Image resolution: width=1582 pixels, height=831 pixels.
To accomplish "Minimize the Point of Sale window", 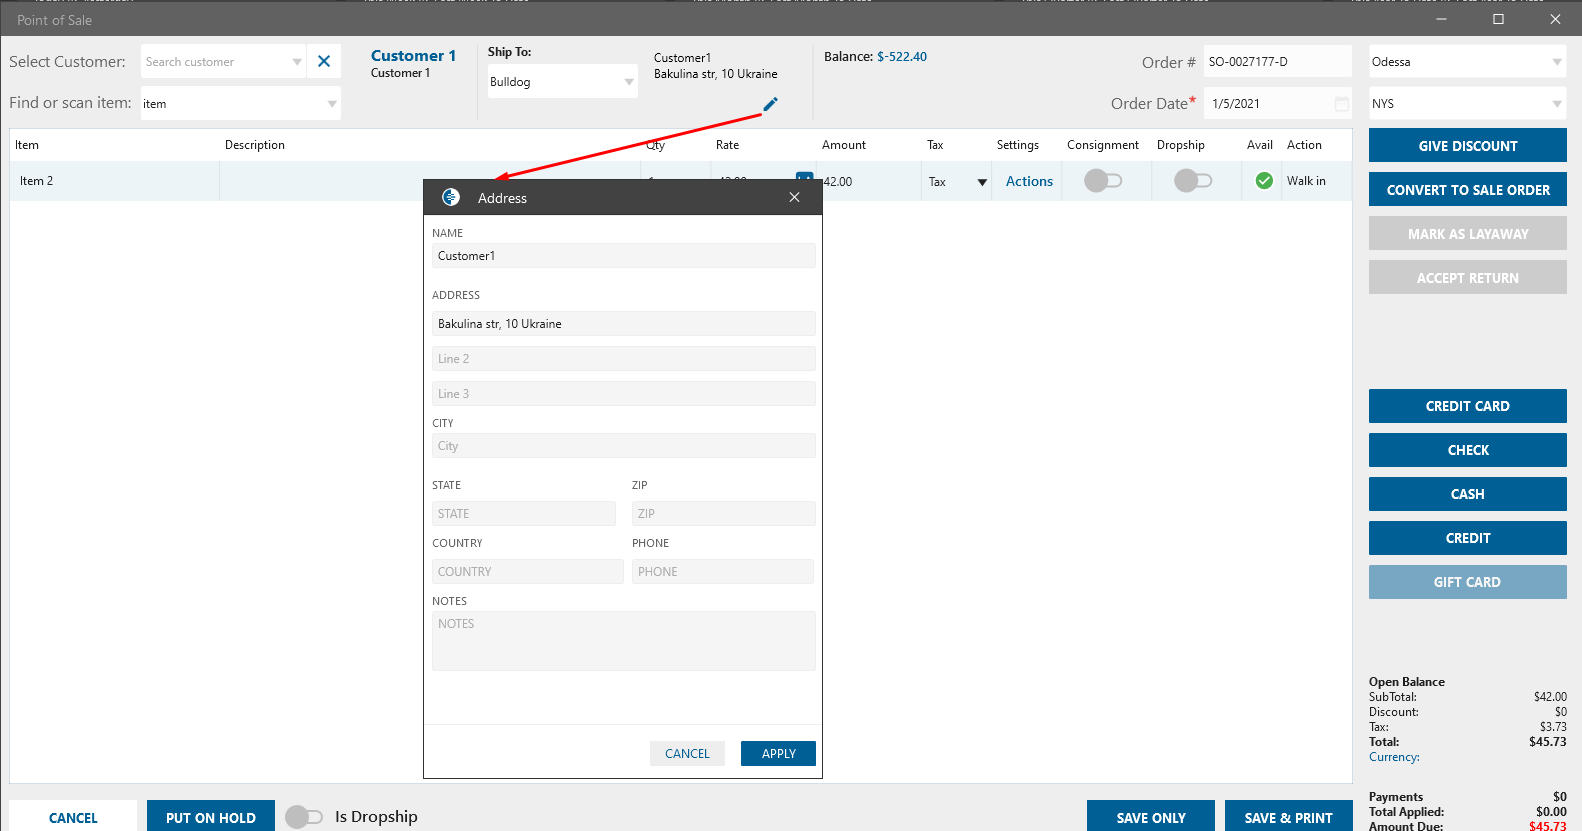I will coord(1442,19).
